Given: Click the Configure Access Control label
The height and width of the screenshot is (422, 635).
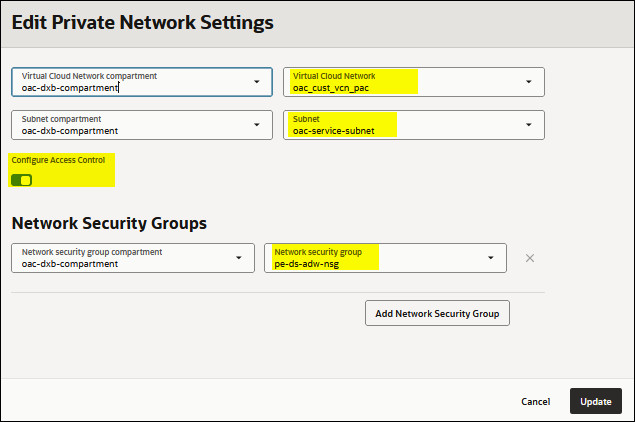Looking at the screenshot, I should [x=58, y=160].
